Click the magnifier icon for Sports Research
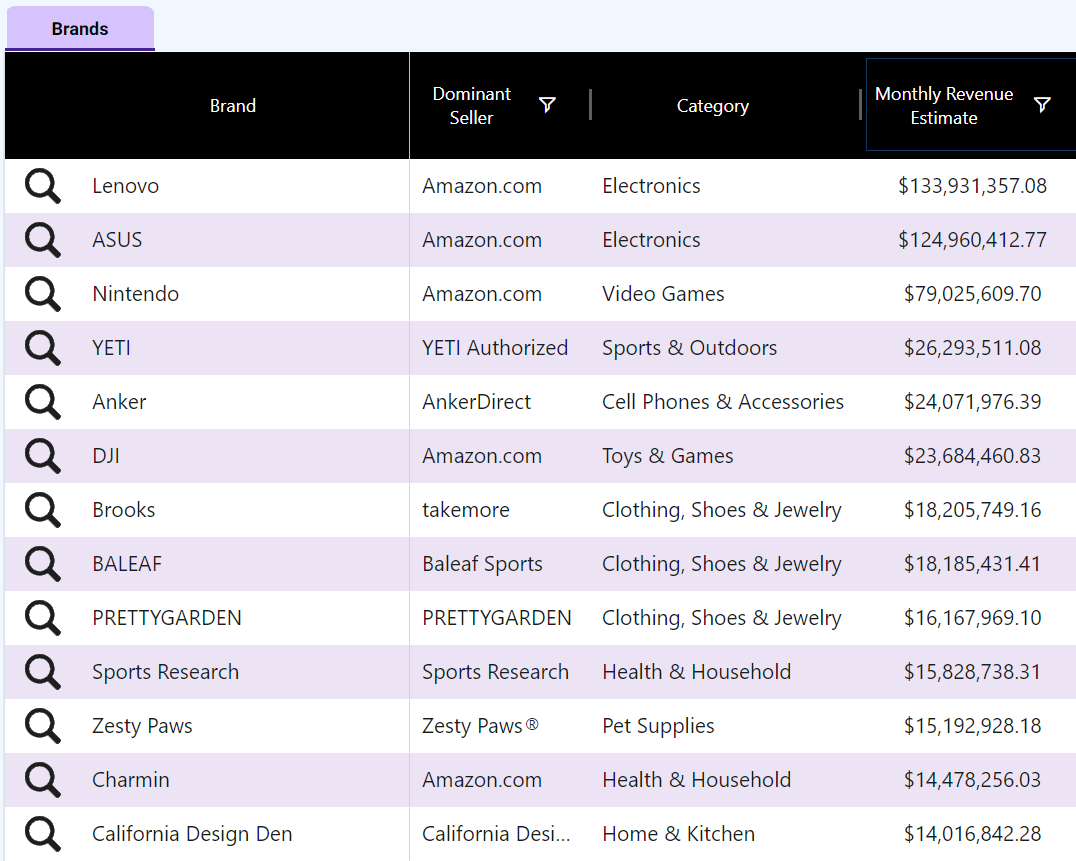The height and width of the screenshot is (861, 1076). coord(43,672)
